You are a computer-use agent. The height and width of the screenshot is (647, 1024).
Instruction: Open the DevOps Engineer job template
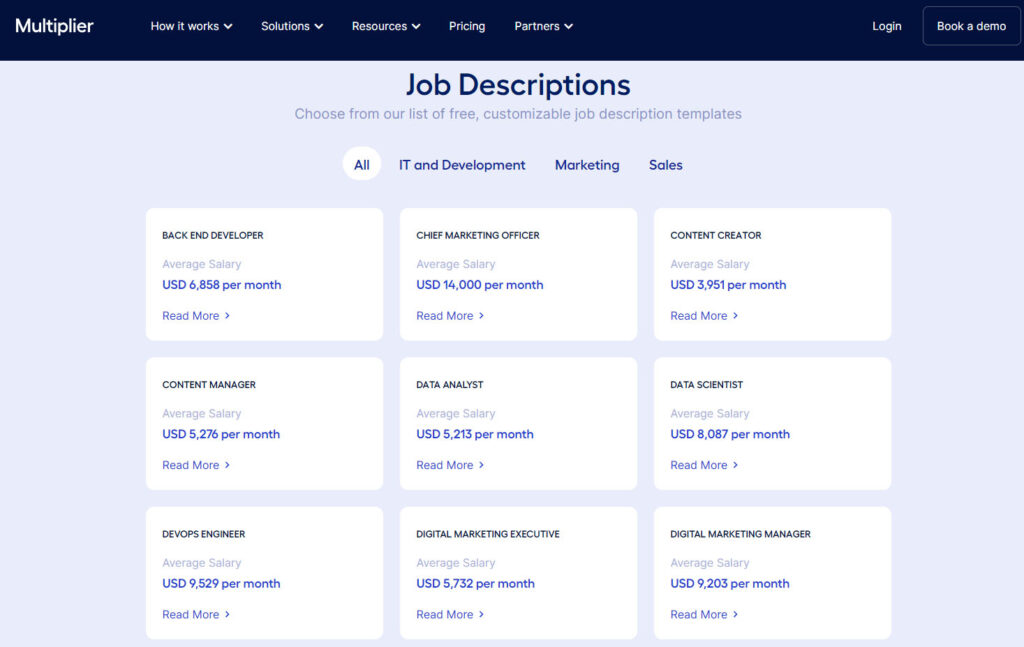[190, 614]
